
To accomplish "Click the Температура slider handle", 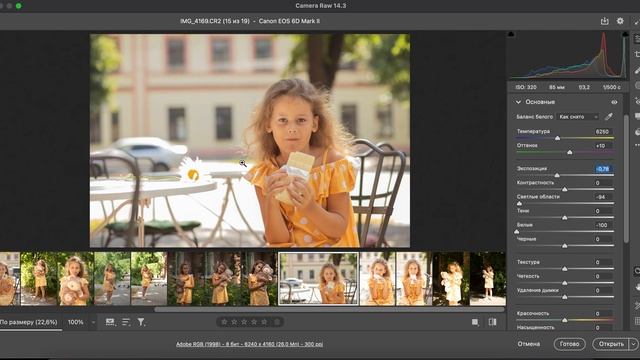I will pyautogui.click(x=558, y=138).
